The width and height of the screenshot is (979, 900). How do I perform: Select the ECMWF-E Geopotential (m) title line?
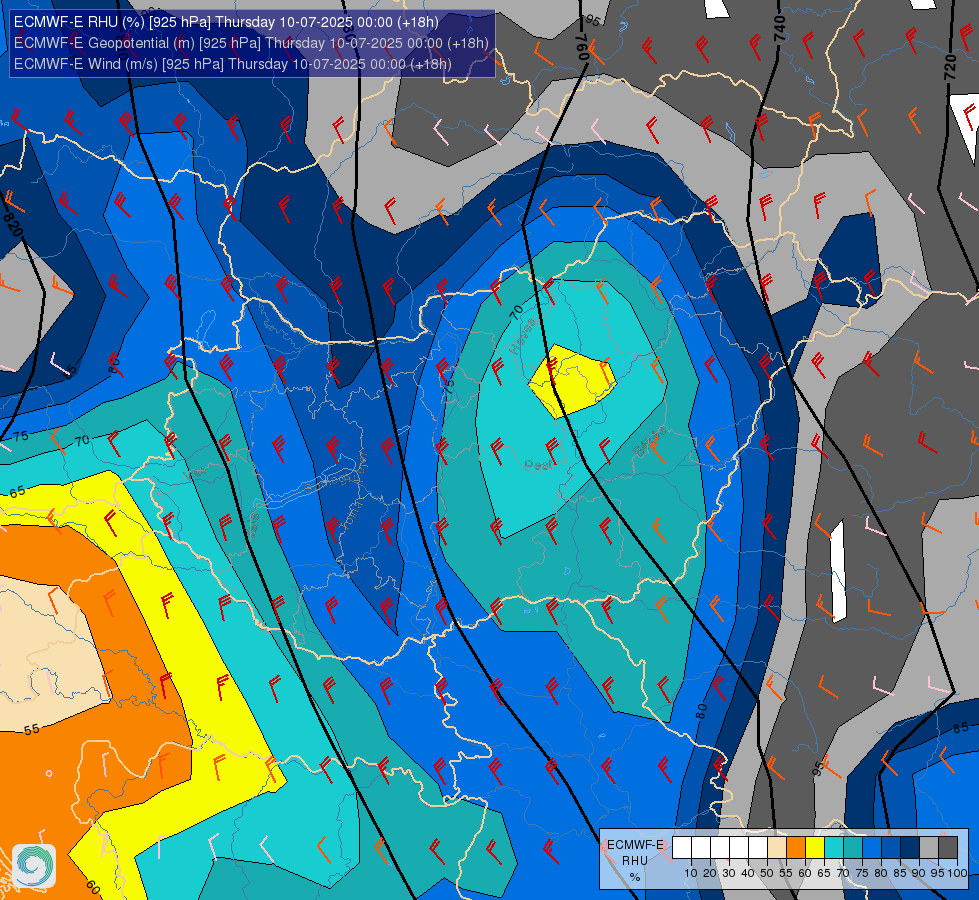click(x=251, y=43)
